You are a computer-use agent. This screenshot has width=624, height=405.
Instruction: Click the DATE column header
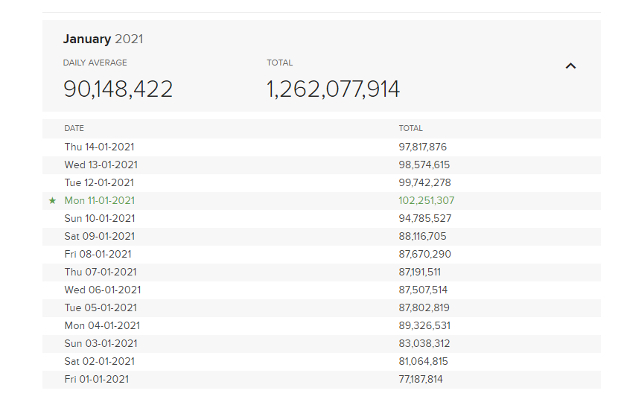pyautogui.click(x=74, y=128)
